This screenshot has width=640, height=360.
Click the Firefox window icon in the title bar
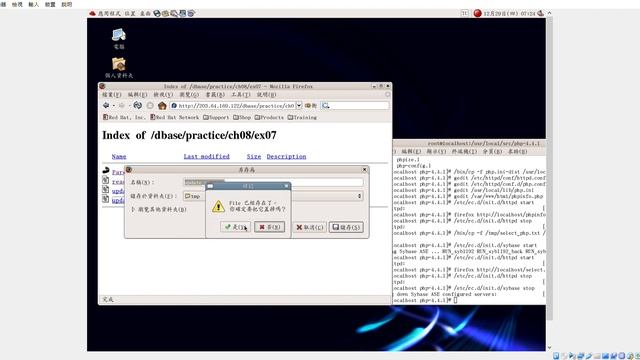[102, 86]
